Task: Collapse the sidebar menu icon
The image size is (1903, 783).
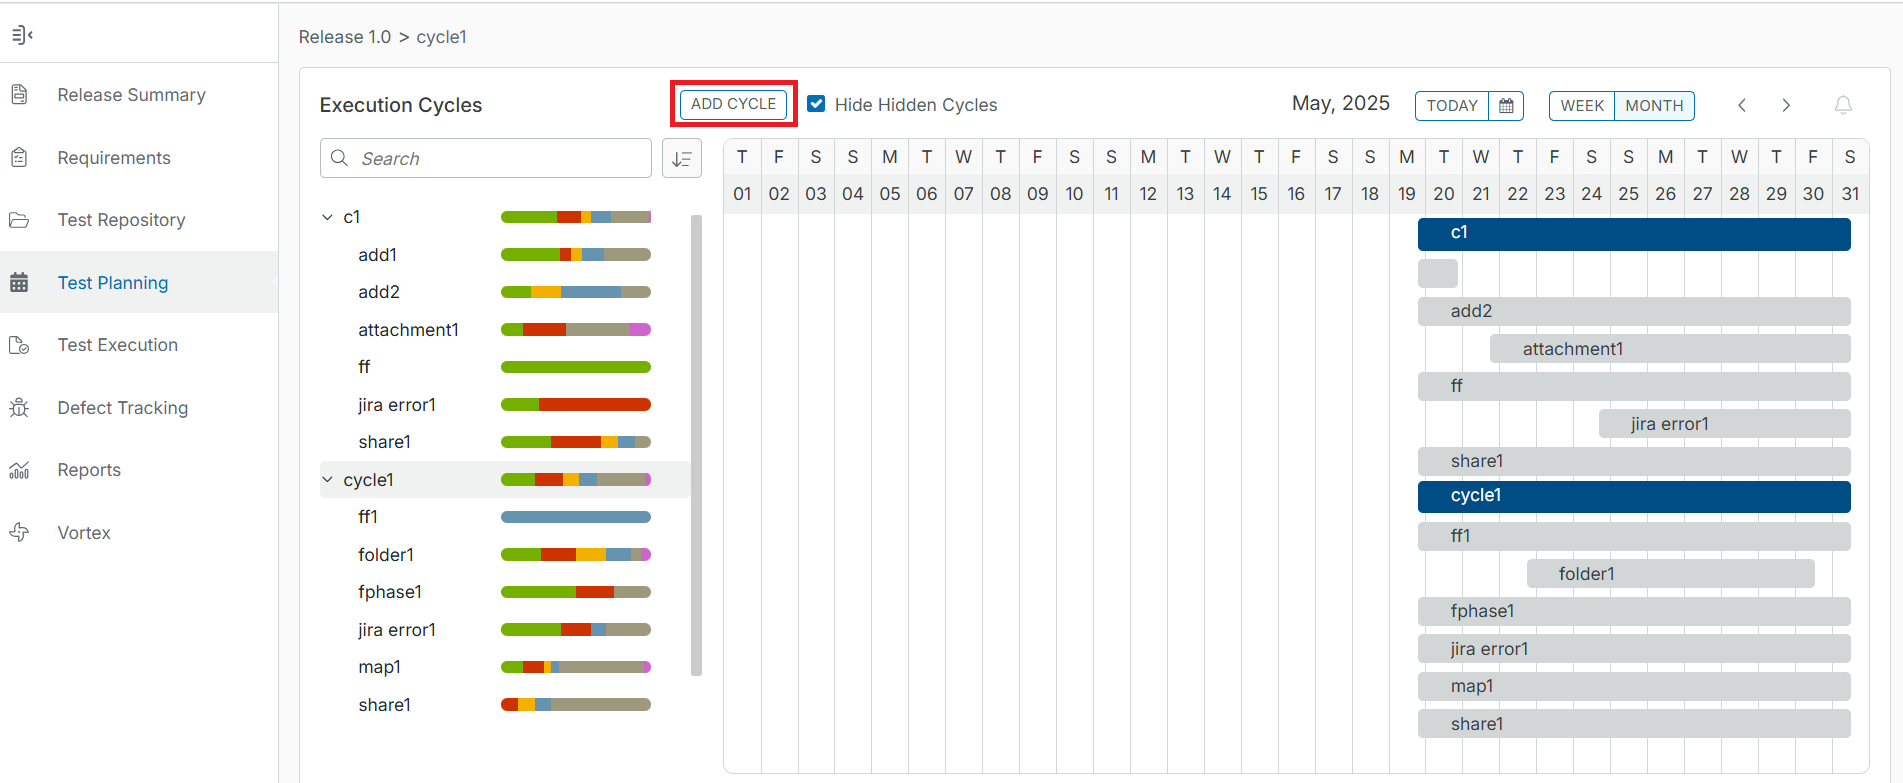Action: coord(22,35)
